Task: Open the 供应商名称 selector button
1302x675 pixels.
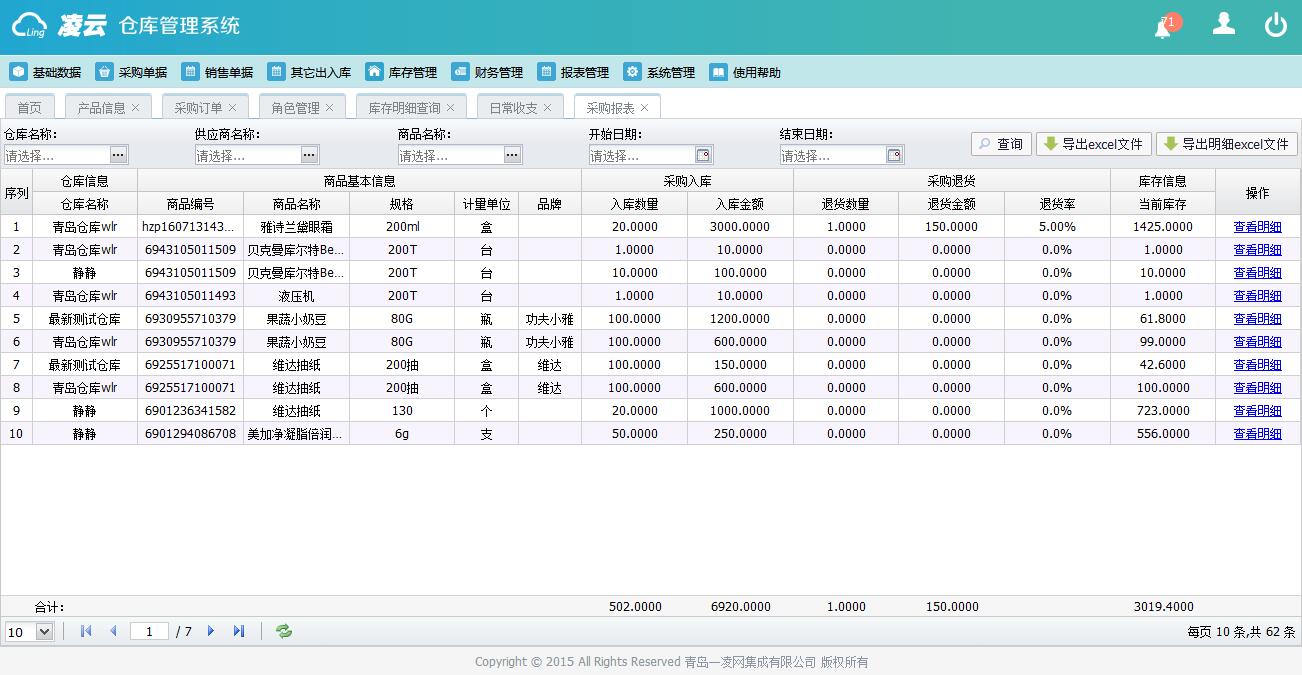Action: [x=310, y=155]
